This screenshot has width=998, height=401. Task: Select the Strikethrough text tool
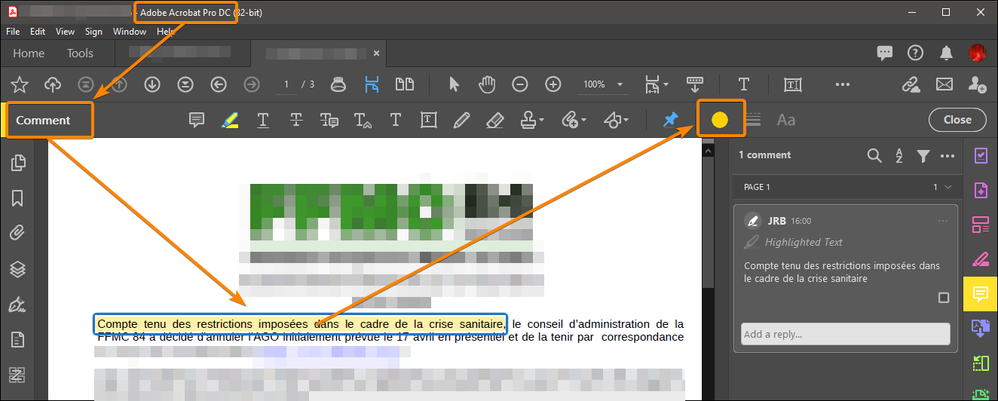pos(296,120)
